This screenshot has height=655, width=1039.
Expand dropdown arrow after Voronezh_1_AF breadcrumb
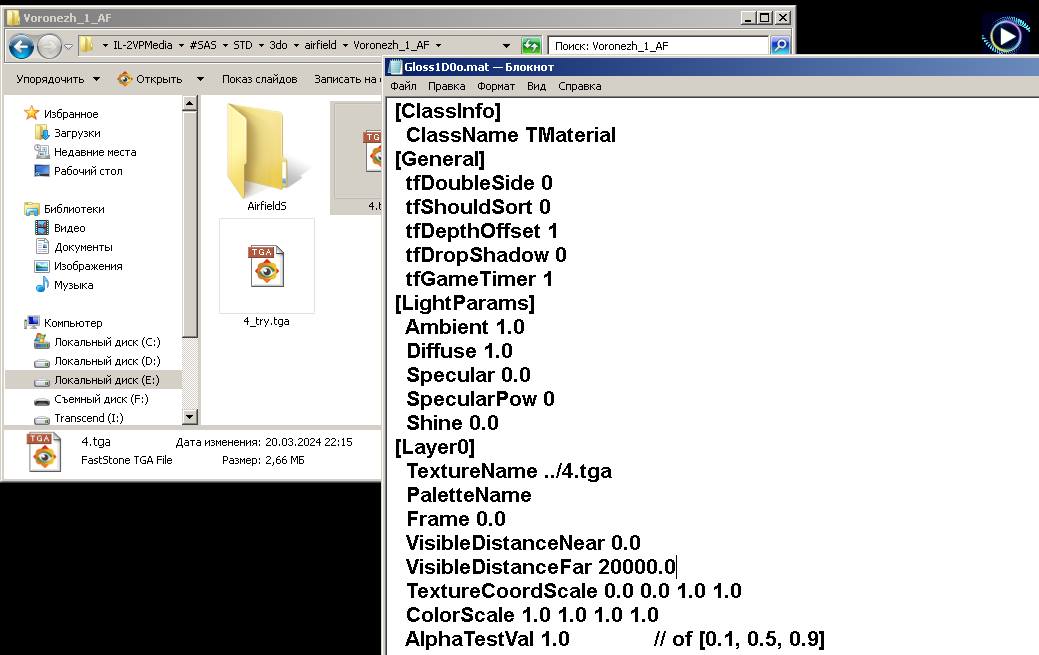point(438,46)
